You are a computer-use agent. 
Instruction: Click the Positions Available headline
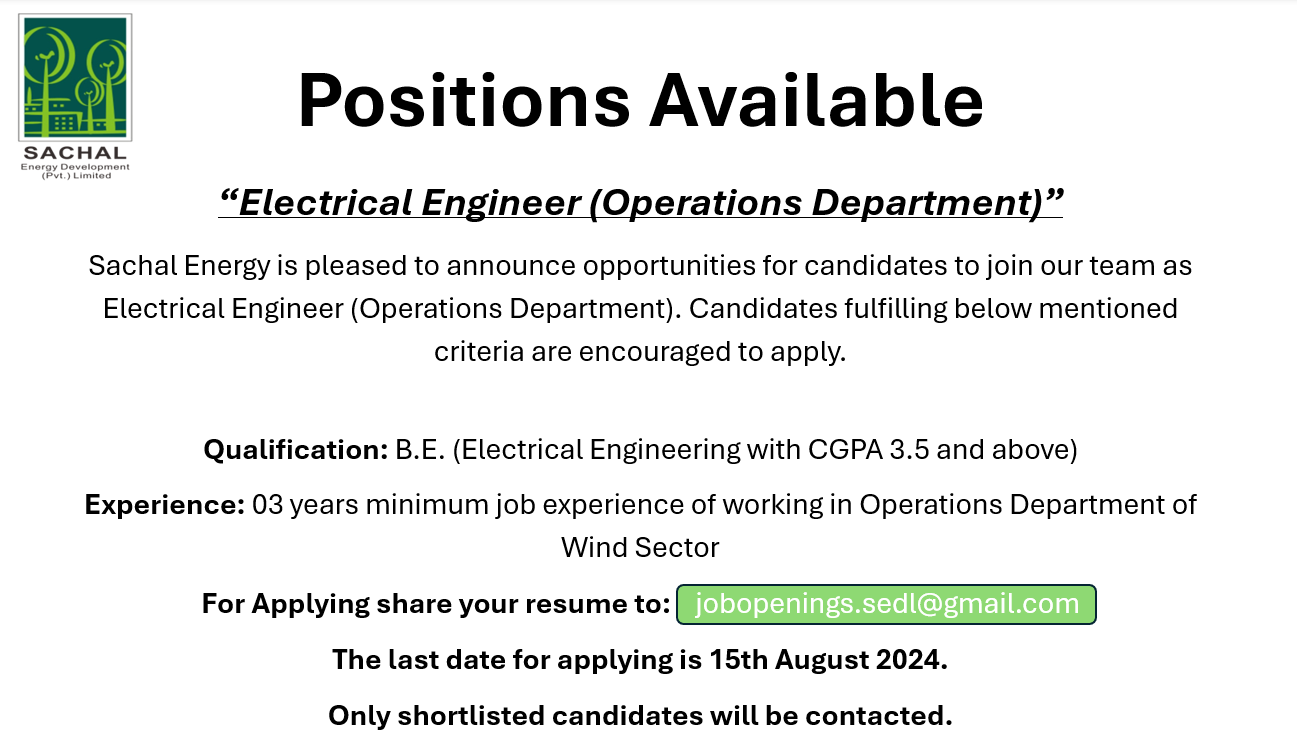640,101
